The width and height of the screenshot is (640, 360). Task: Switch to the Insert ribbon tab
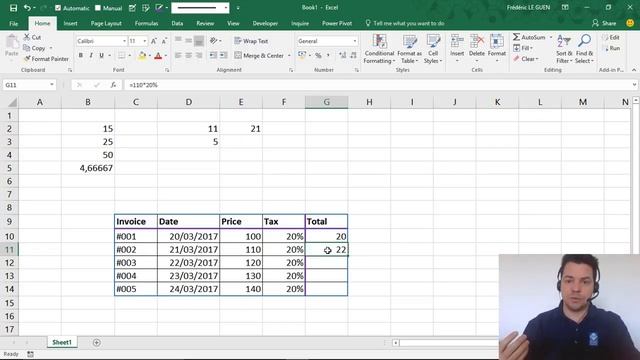pos(70,23)
